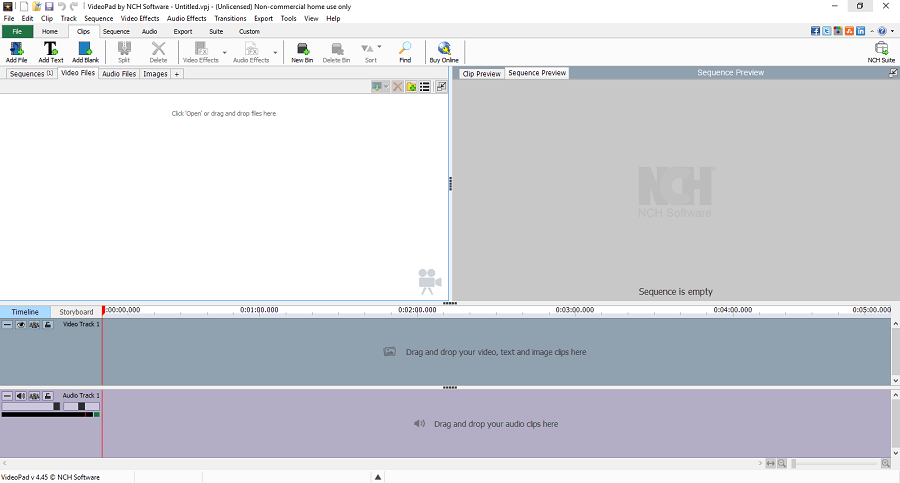Switch to the Export ribbon tab
900x483 pixels.
(183, 32)
